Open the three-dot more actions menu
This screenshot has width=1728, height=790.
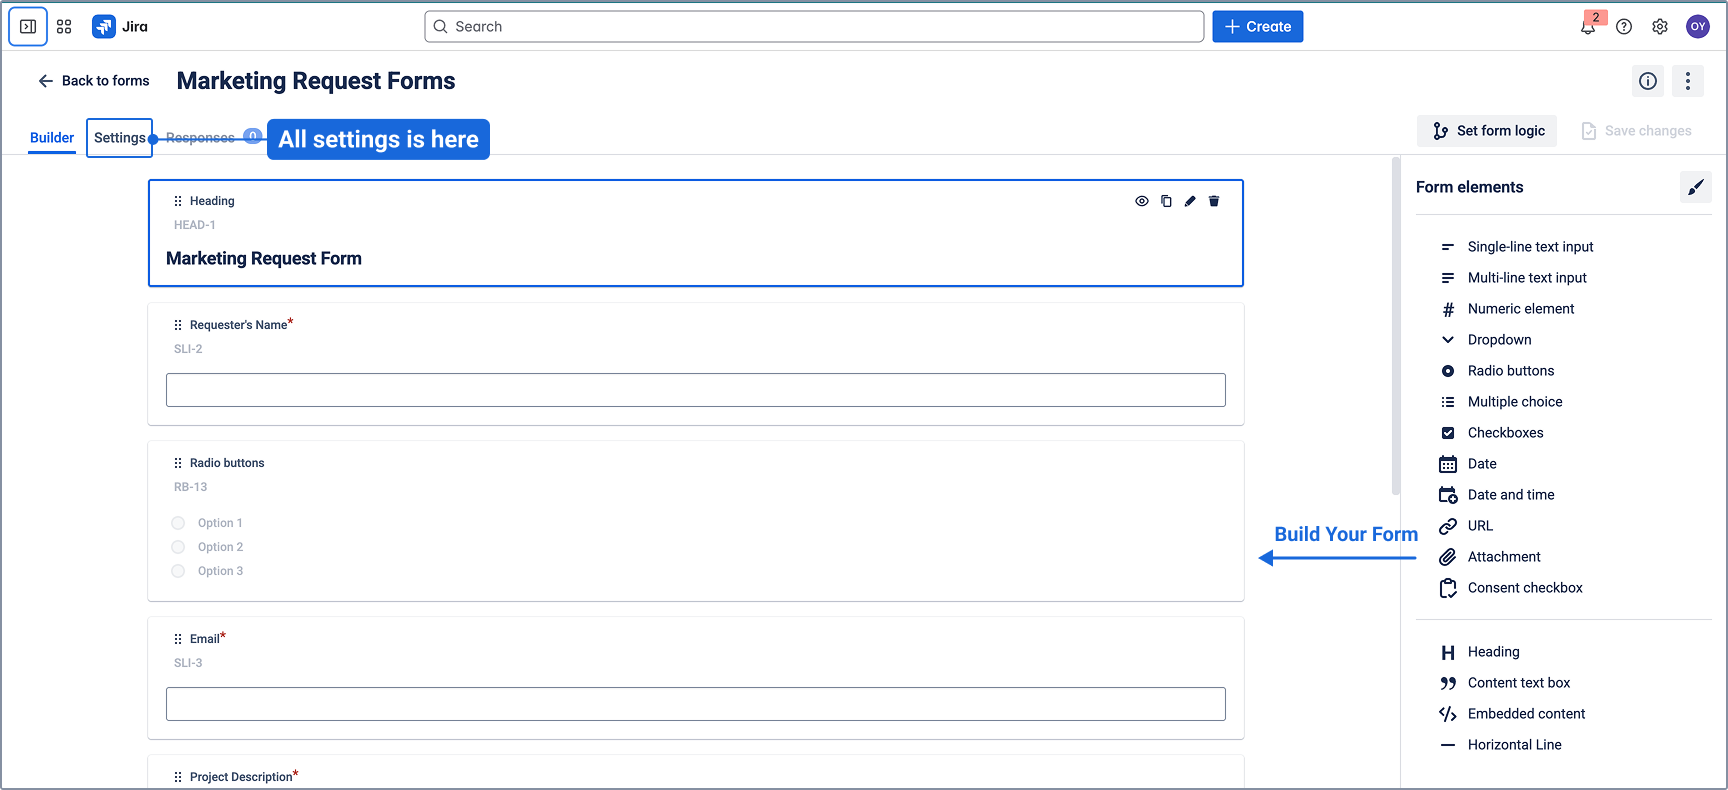pyautogui.click(x=1688, y=81)
